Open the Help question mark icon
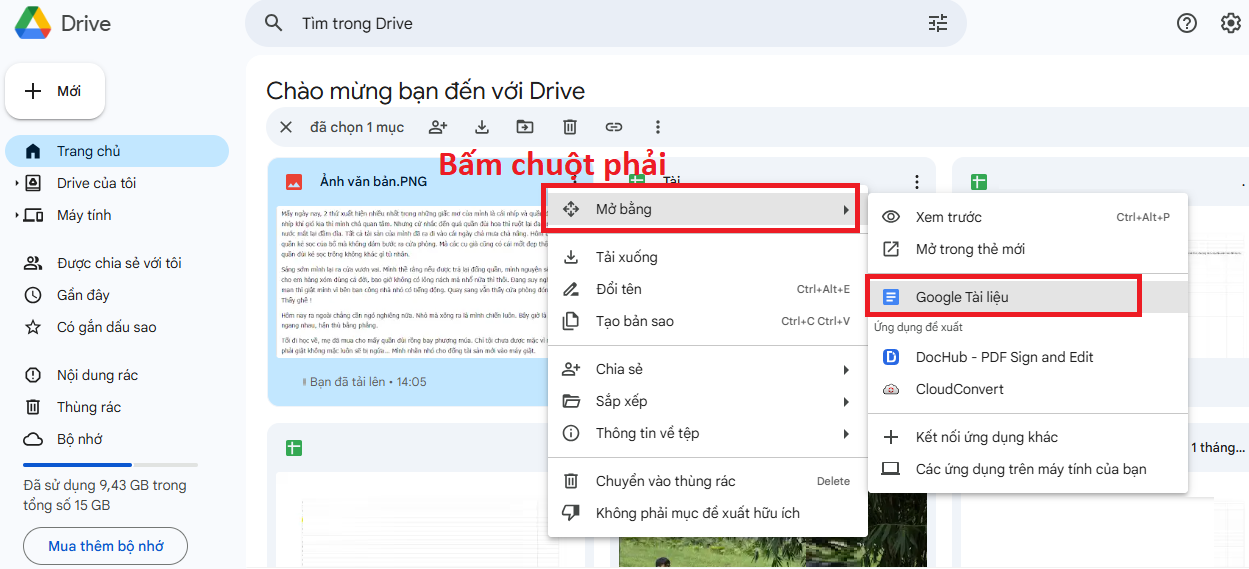This screenshot has width=1249, height=569. point(1186,23)
